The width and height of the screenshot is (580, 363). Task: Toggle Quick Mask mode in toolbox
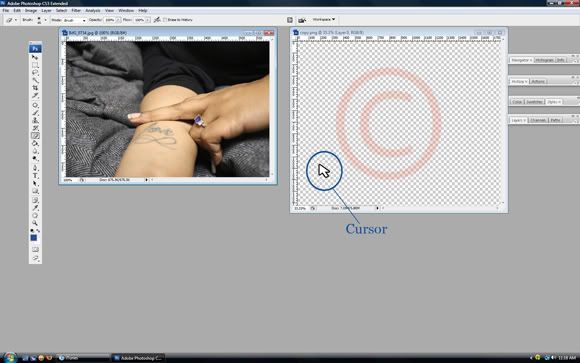[35, 249]
